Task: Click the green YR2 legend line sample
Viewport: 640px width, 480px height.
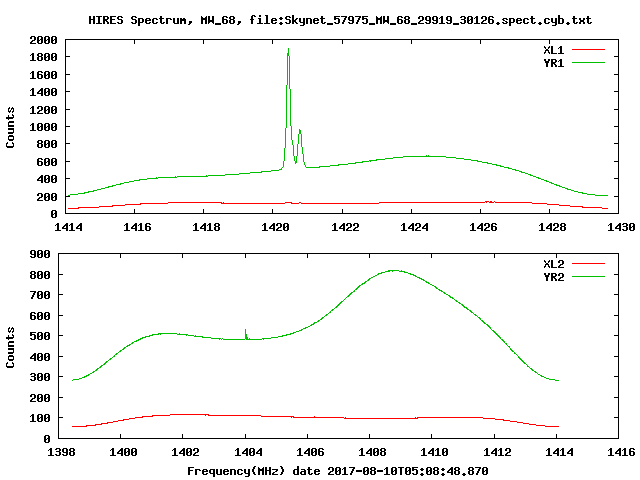Action: click(x=588, y=277)
